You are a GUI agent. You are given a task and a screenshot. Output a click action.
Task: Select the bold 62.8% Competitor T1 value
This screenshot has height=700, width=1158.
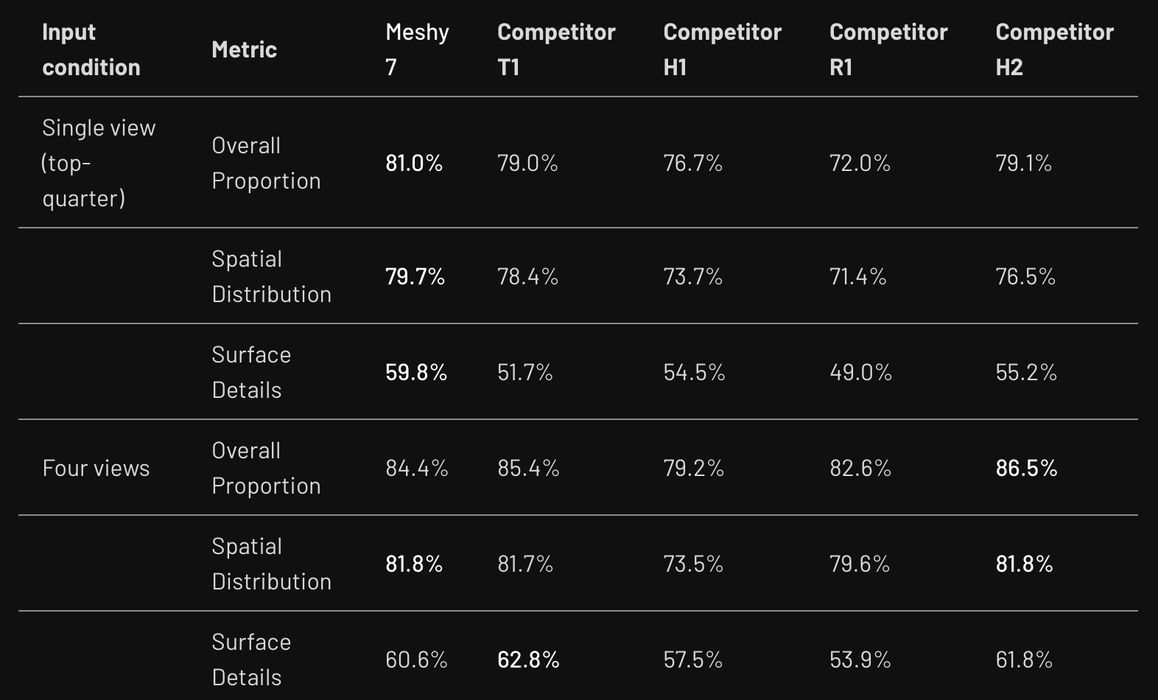coord(528,659)
